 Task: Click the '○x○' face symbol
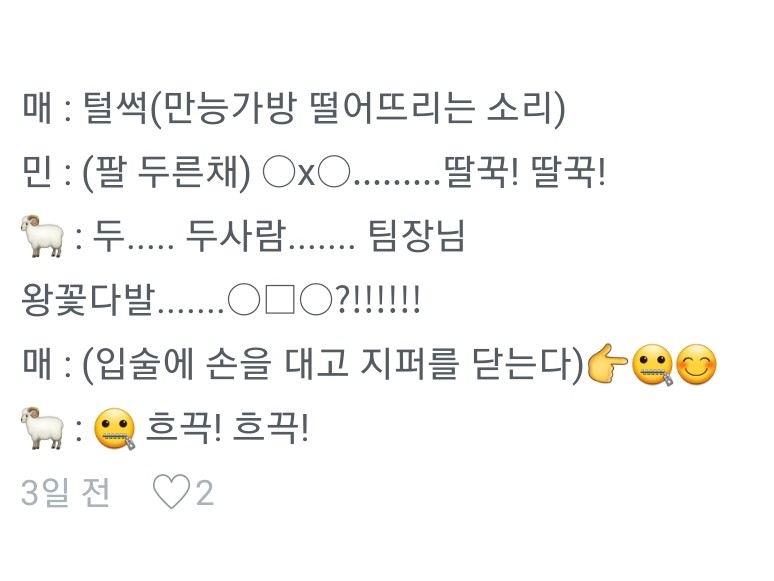point(306,173)
